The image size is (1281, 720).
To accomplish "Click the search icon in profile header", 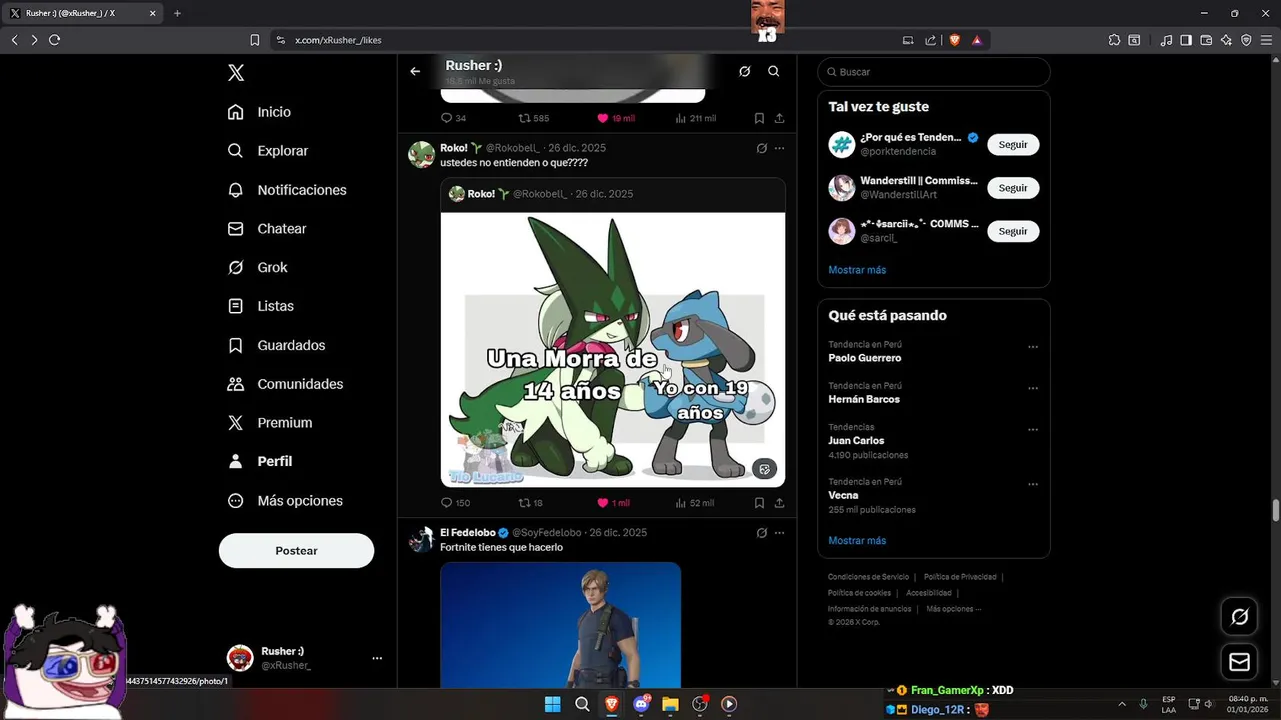I will (773, 71).
